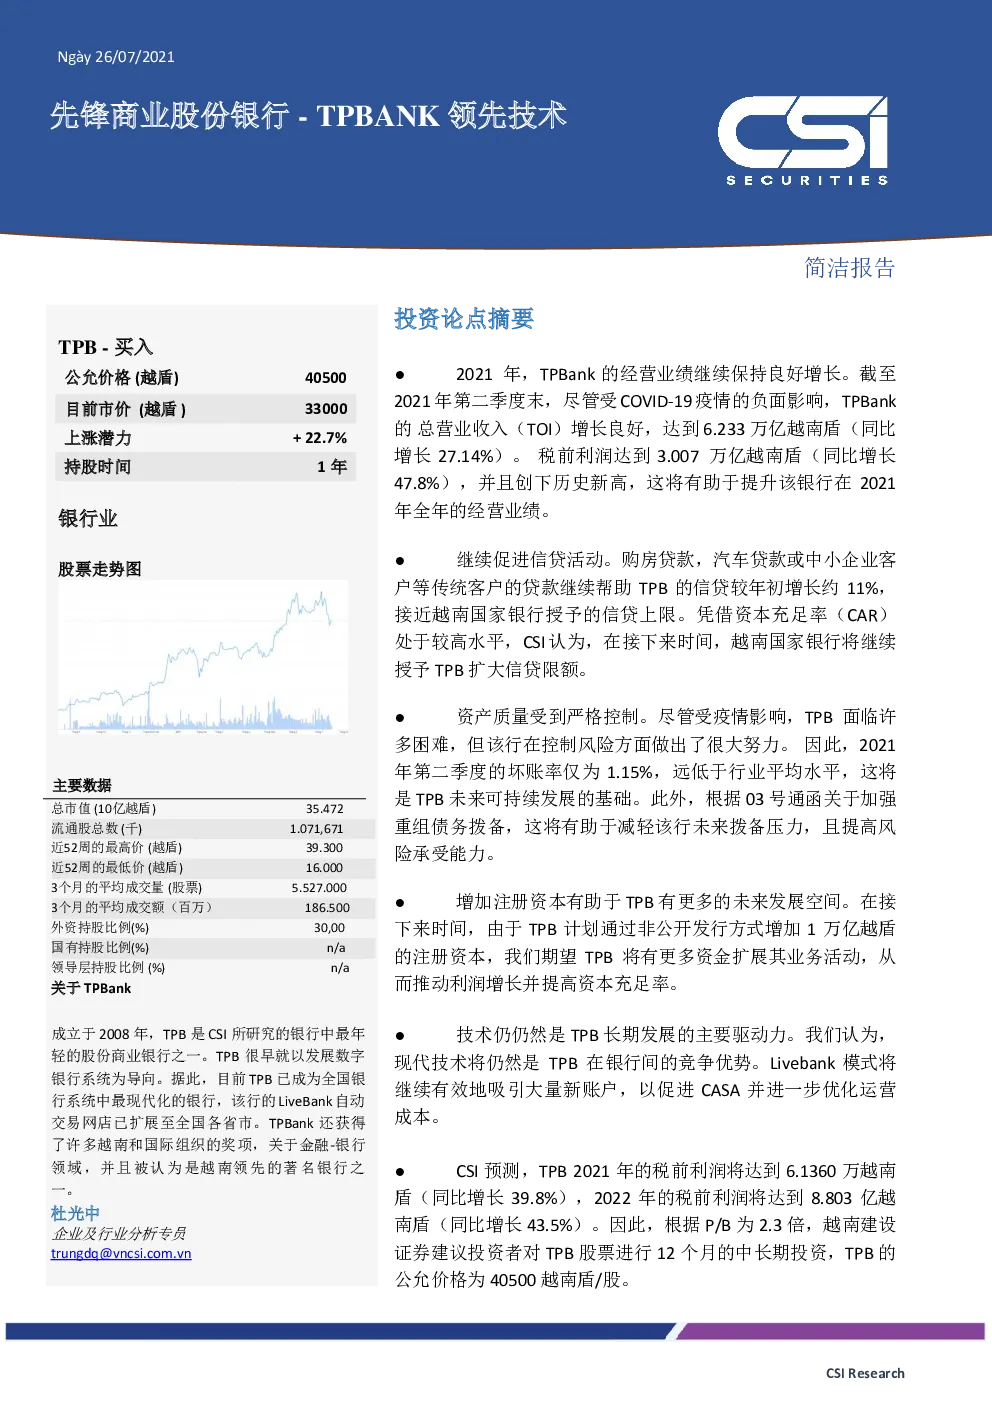Click the 外资持股比例(%) row label

point(100,928)
